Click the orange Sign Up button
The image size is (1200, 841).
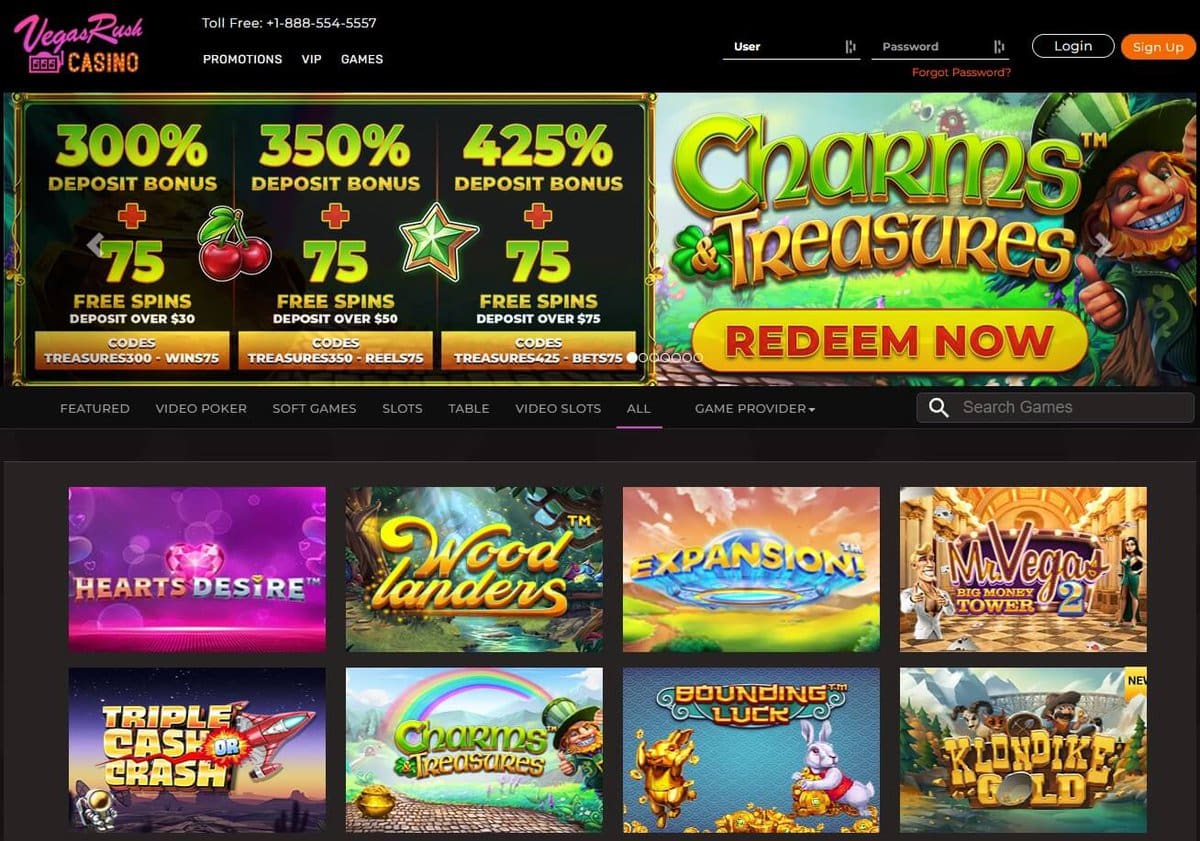coord(1158,47)
